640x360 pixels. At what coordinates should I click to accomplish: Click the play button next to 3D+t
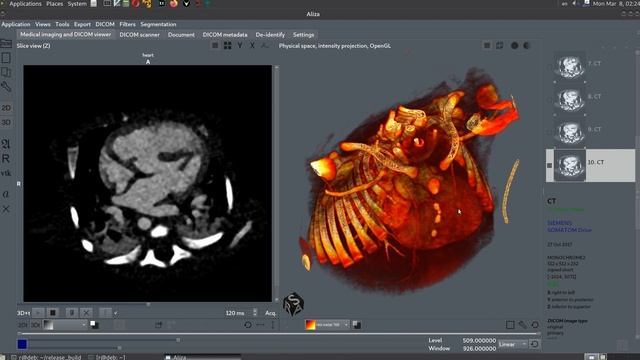tap(38, 313)
